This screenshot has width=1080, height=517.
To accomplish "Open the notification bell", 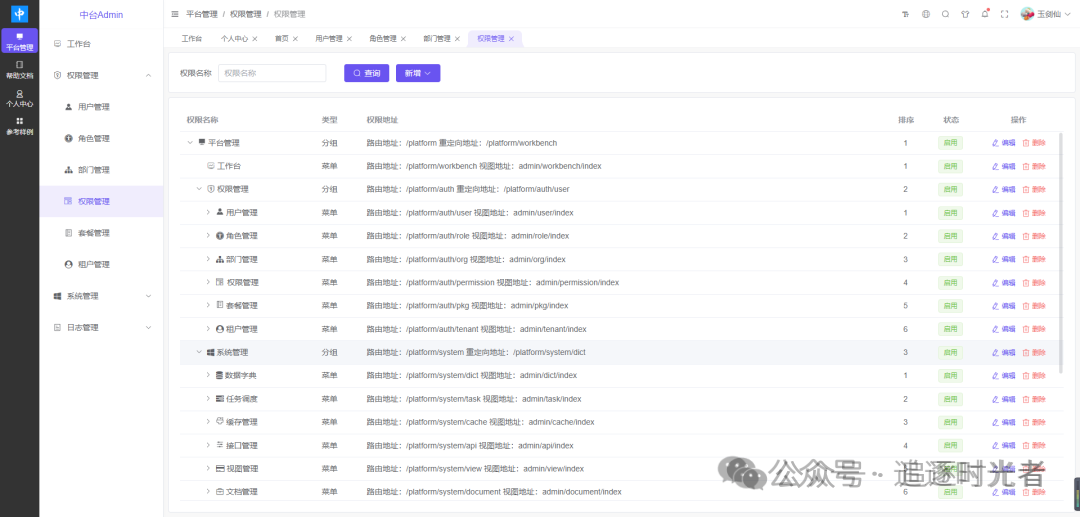I will tap(985, 14).
